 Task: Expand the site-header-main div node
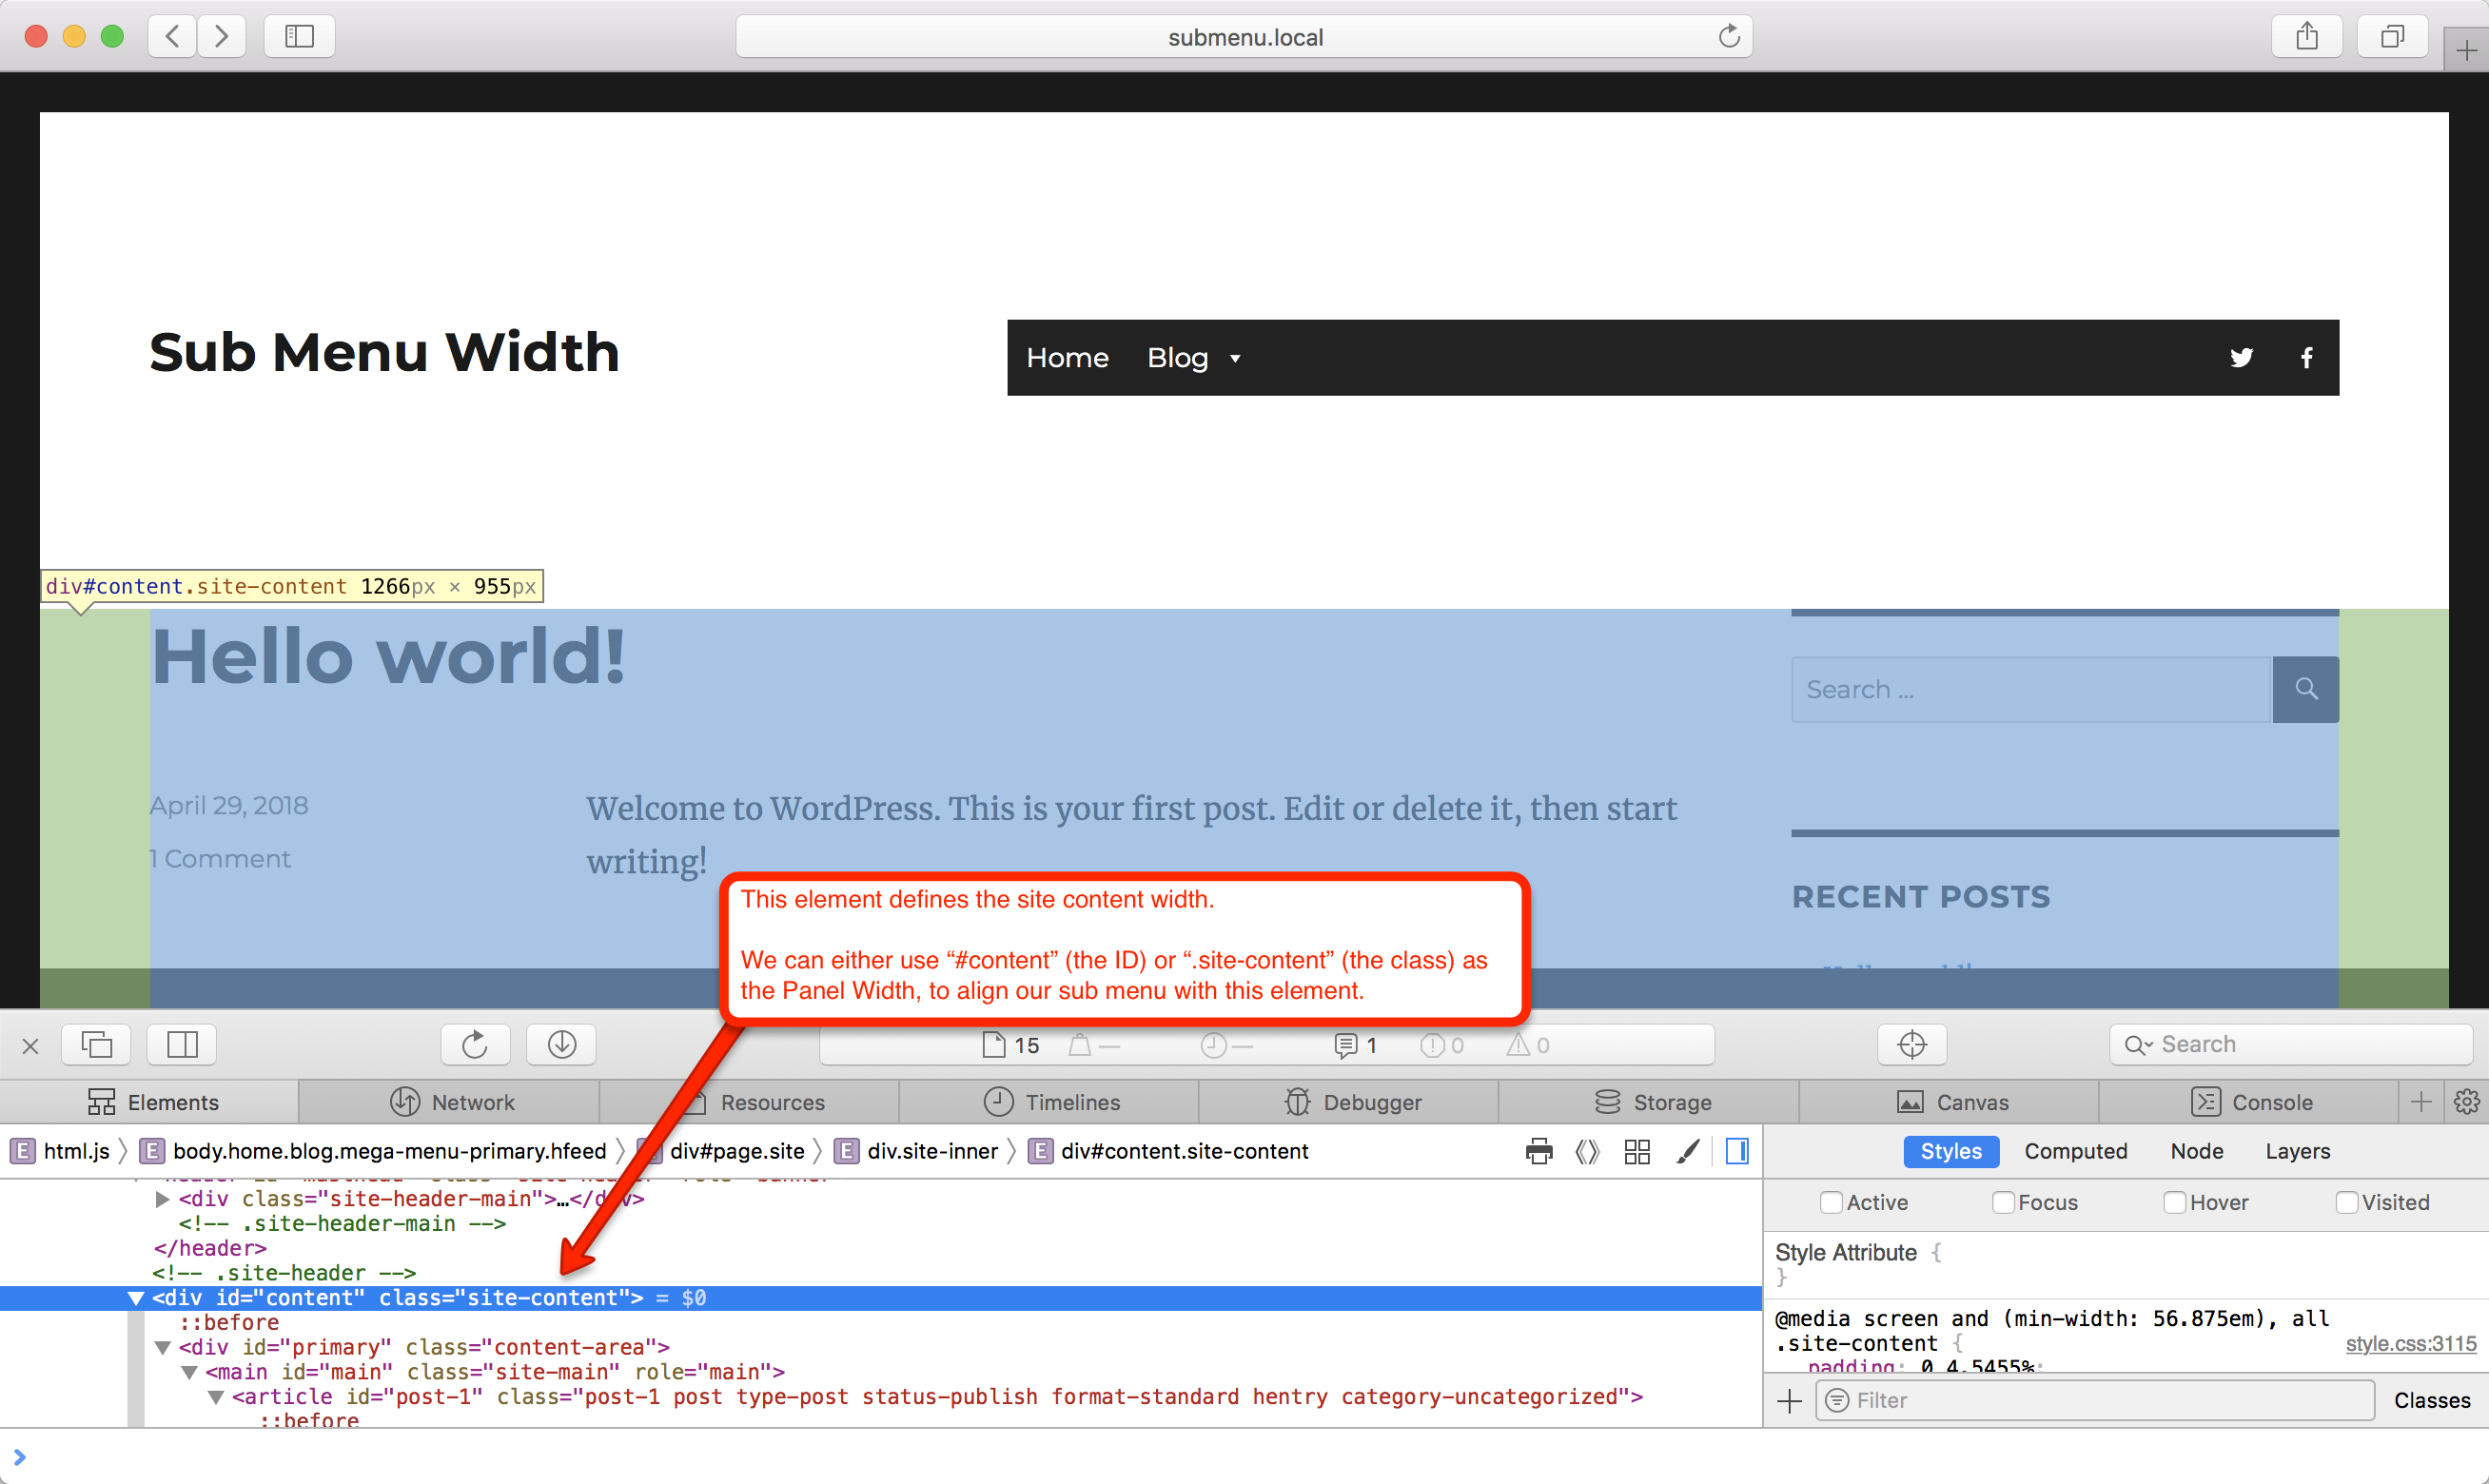click(162, 1198)
